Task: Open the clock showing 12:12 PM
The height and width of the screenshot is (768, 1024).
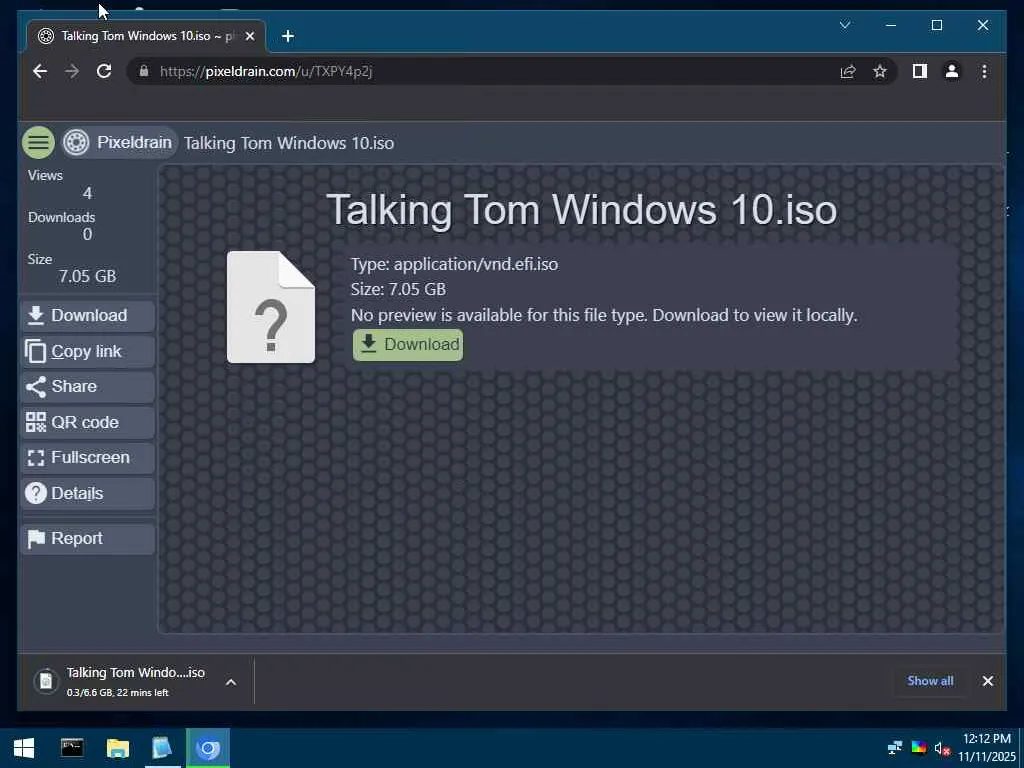Action: pos(986,748)
